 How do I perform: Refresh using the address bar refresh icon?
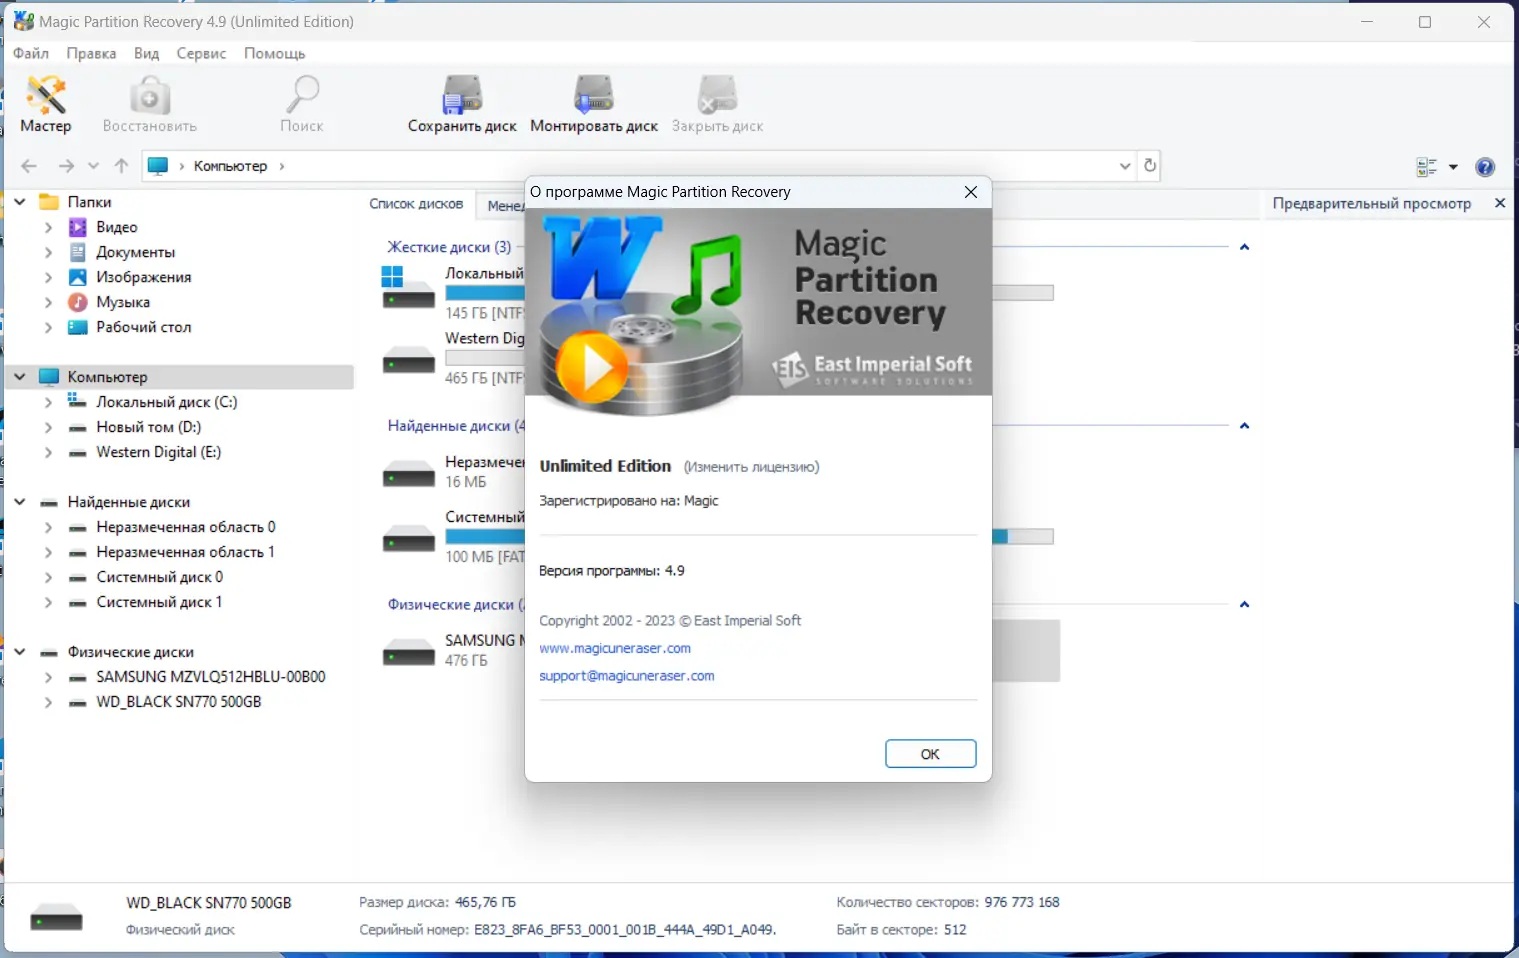tap(1148, 165)
